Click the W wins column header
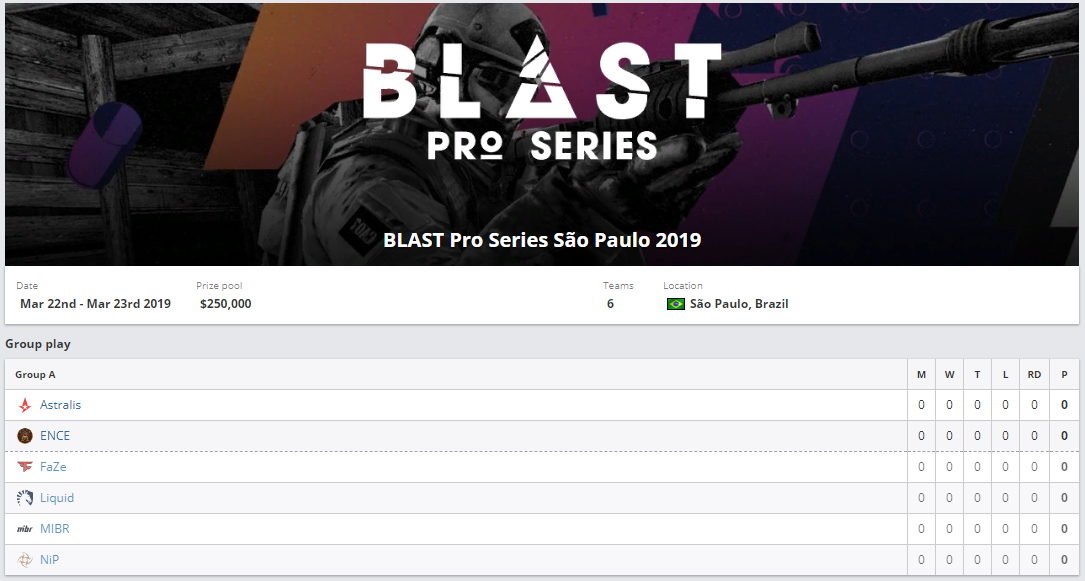Screen dimensions: 1085x581 pos(949,374)
